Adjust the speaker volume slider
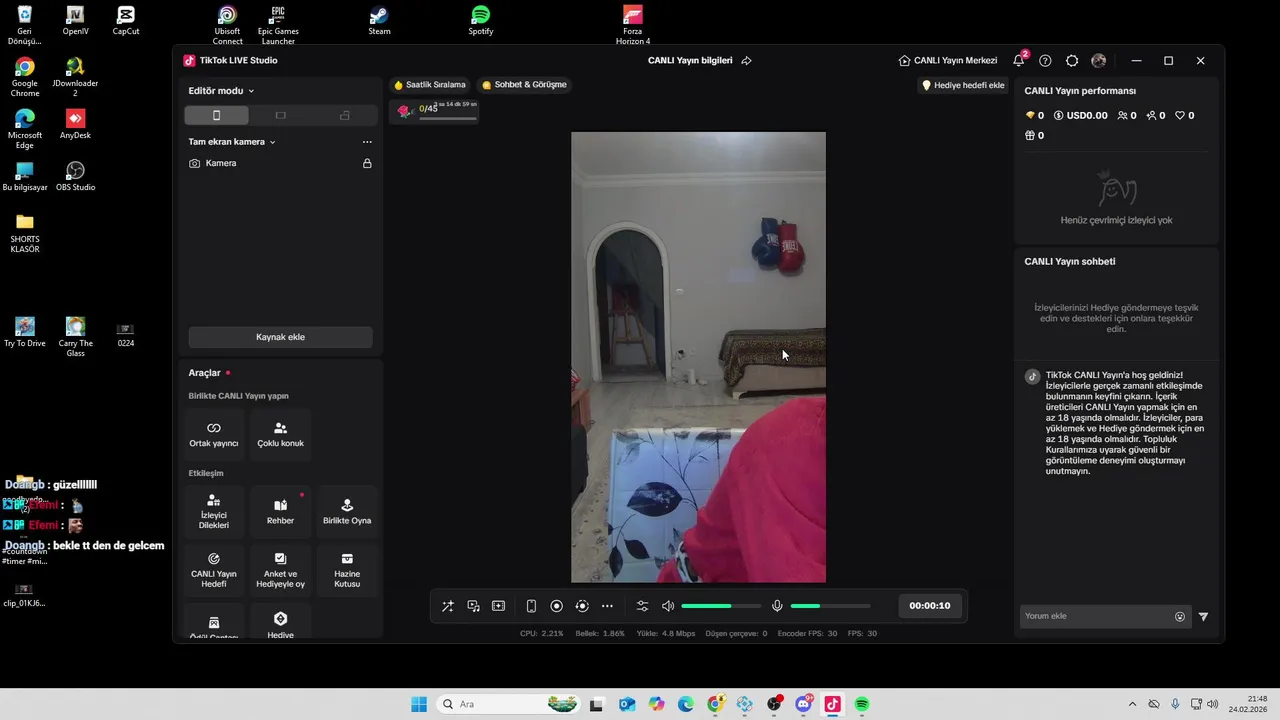Image resolution: width=1280 pixels, height=720 pixels. [x=720, y=606]
